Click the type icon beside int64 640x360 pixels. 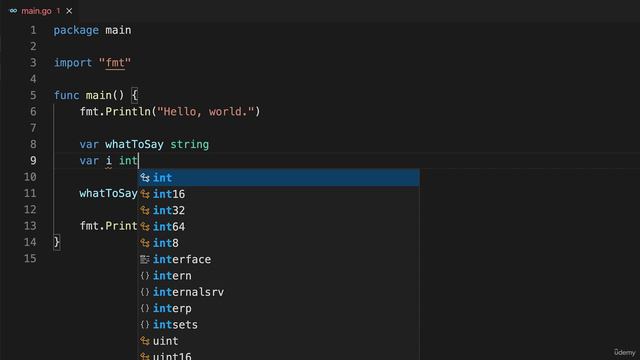[145, 227]
